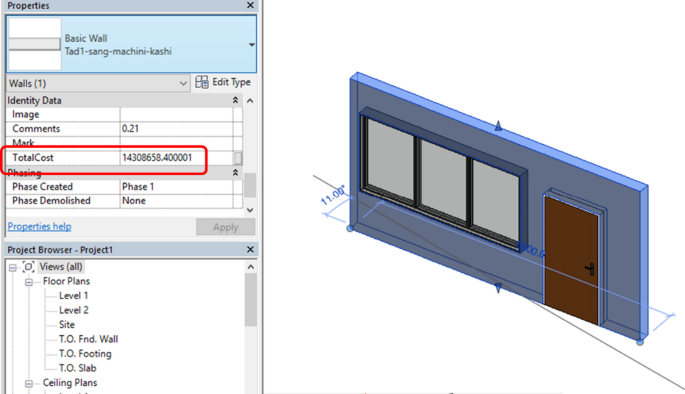The width and height of the screenshot is (685, 394).
Task: Click the Views (all) icon
Action: 28,267
